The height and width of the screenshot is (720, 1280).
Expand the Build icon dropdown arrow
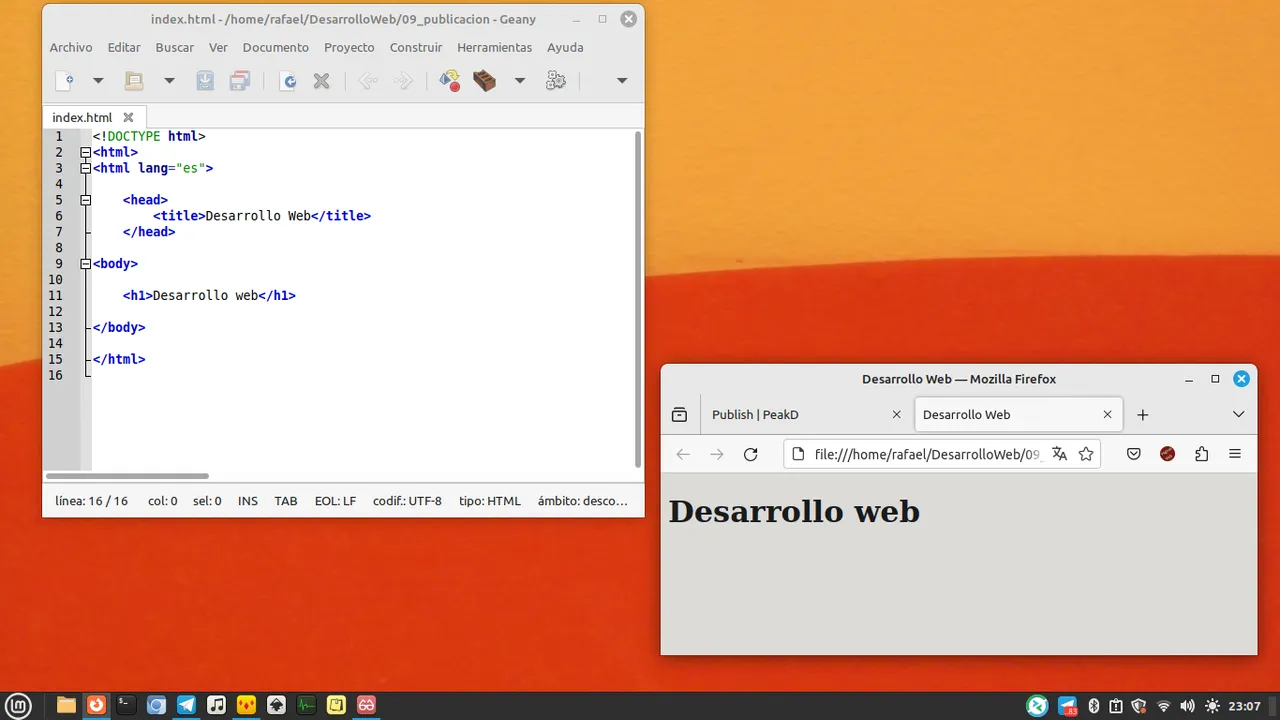(520, 81)
